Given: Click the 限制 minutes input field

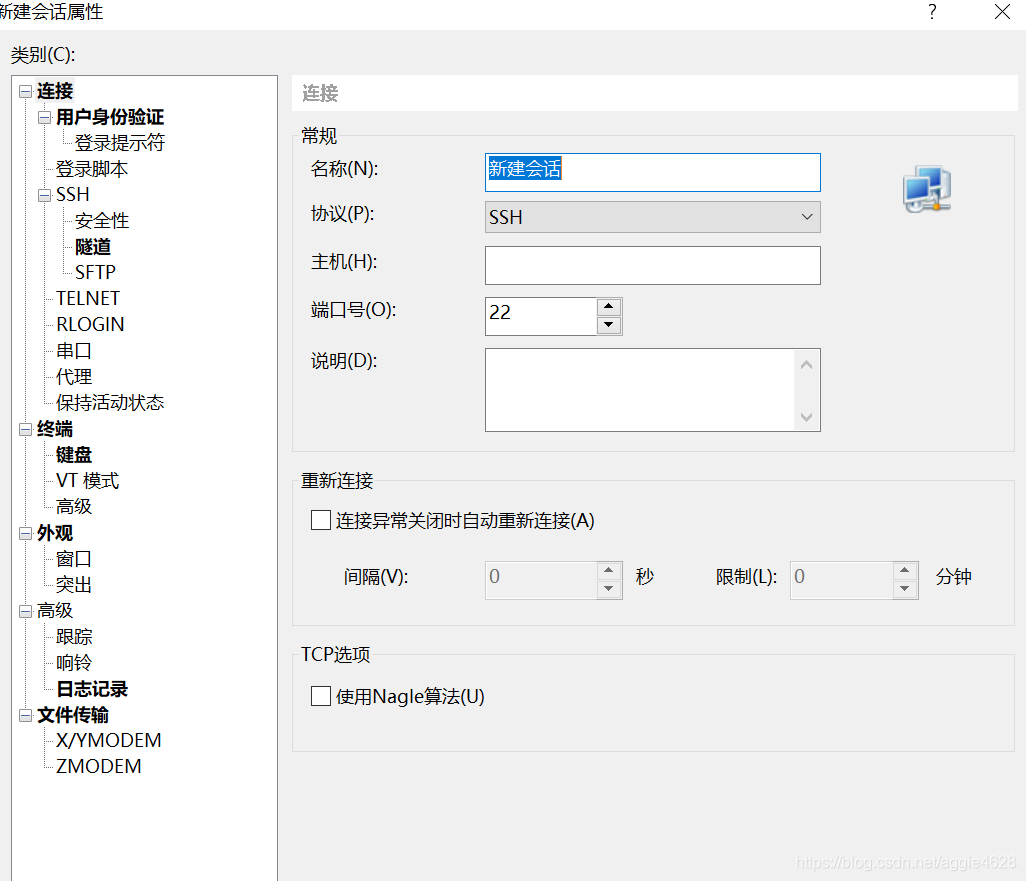Looking at the screenshot, I should [841, 580].
